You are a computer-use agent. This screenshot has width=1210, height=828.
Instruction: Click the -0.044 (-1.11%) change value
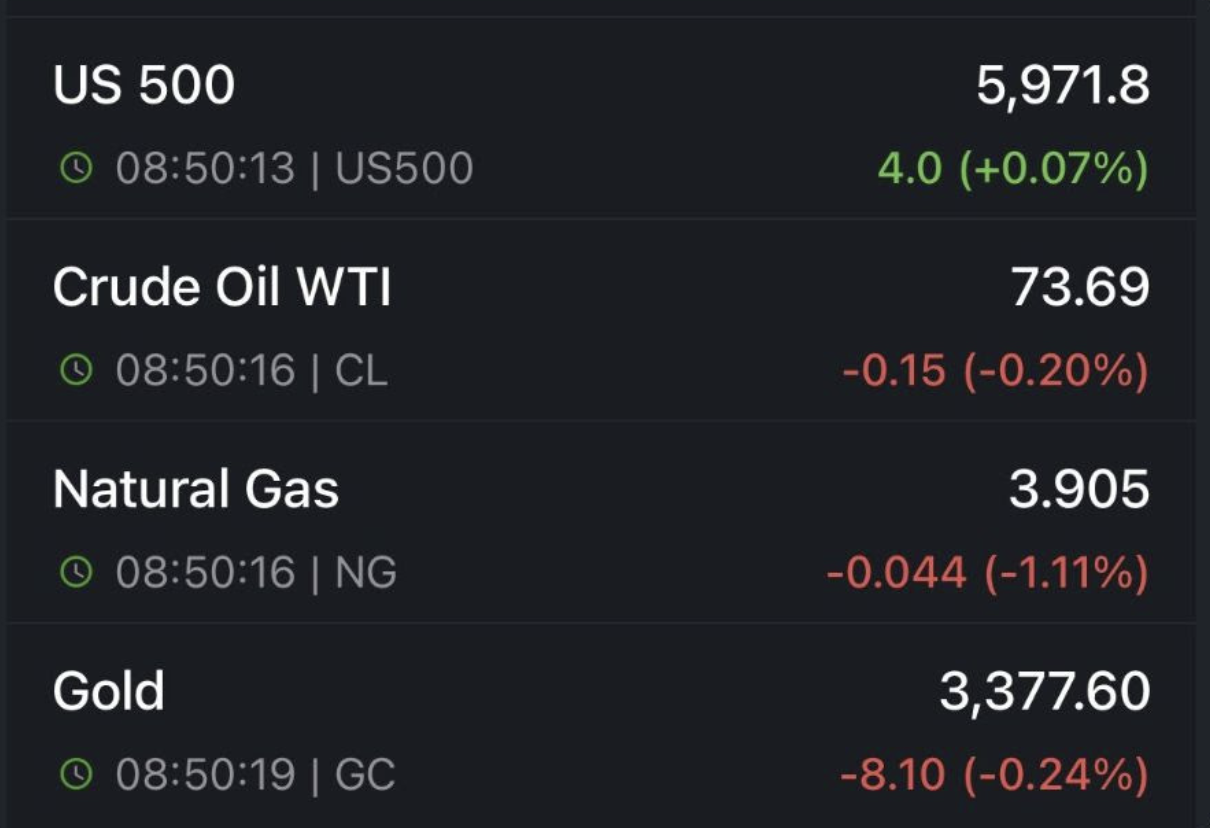[987, 574]
